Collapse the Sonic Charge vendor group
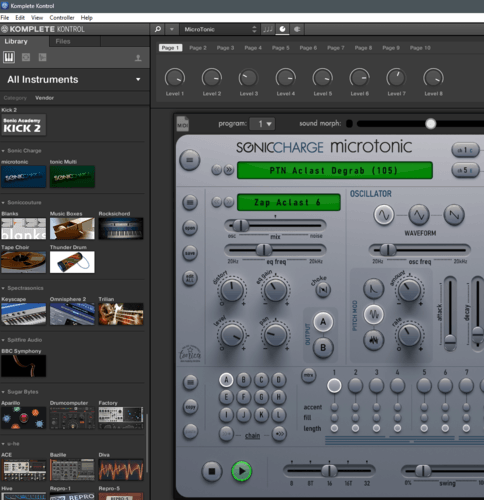484x500 pixels. coord(3,151)
